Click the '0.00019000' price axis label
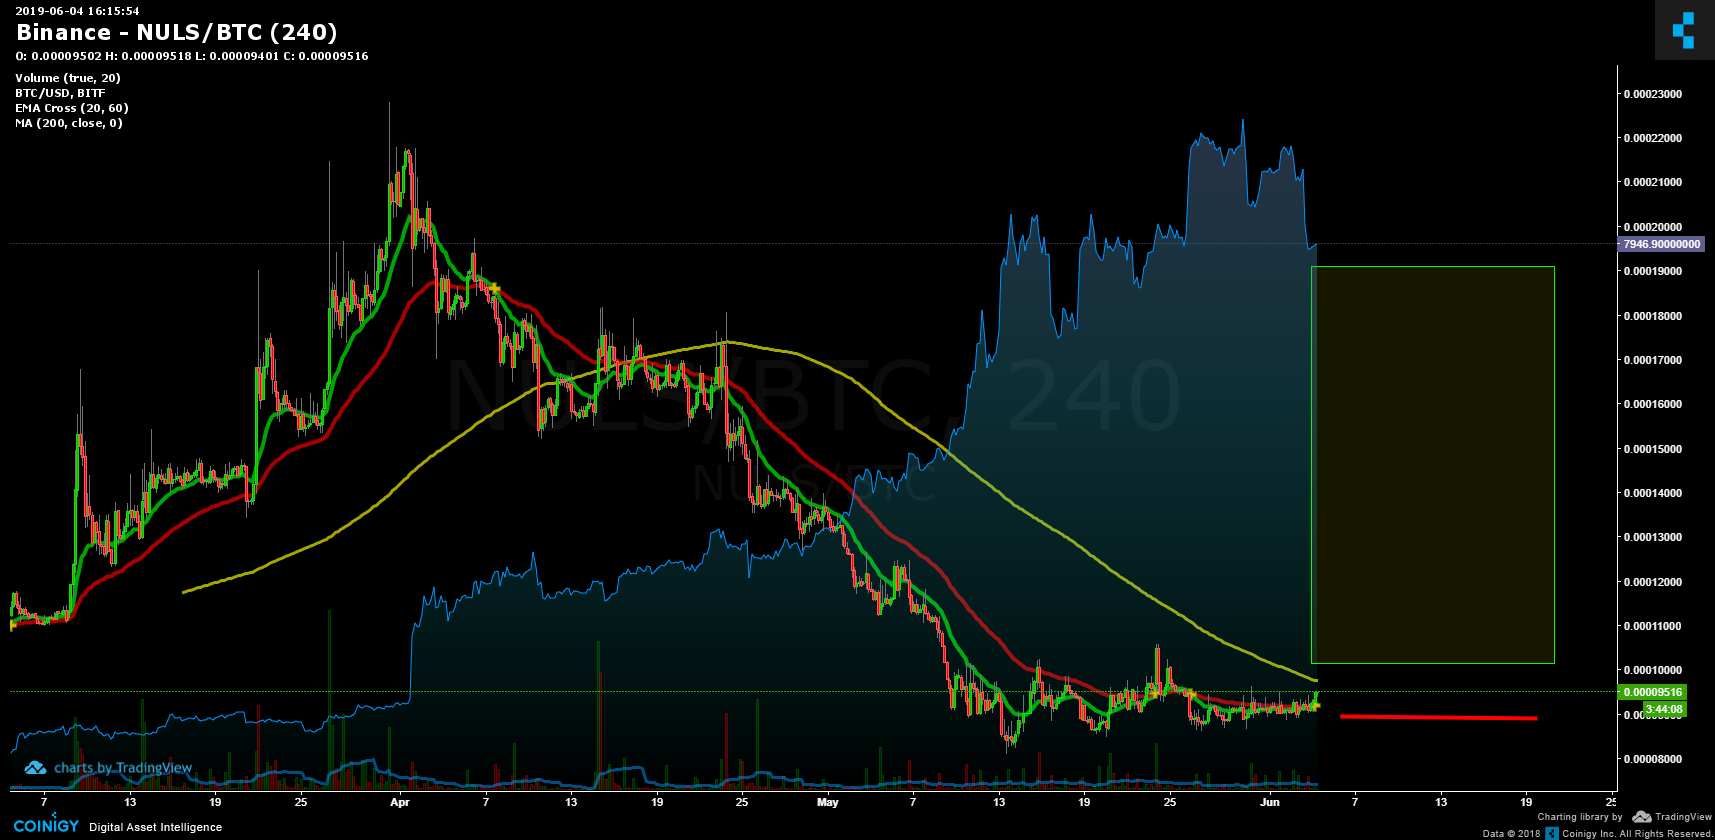This screenshot has height=840, width=1715. click(x=1652, y=271)
